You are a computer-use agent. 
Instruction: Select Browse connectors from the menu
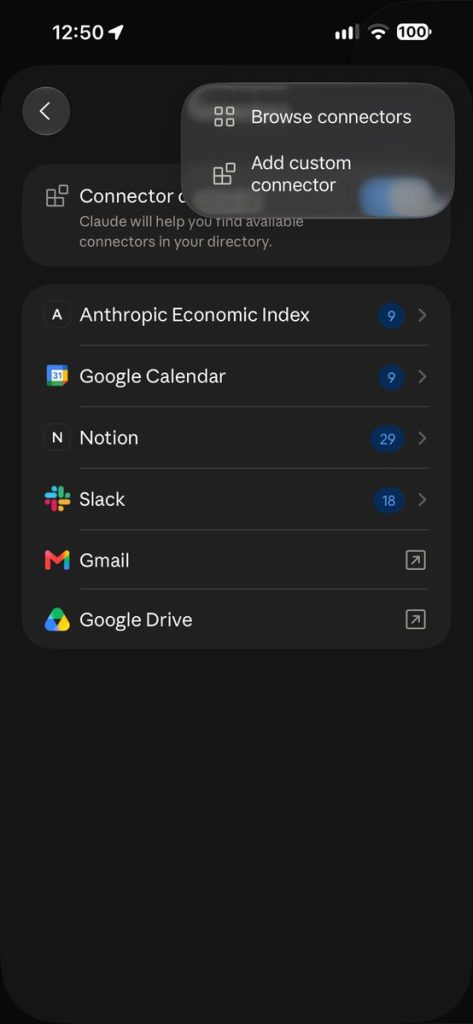click(x=317, y=117)
